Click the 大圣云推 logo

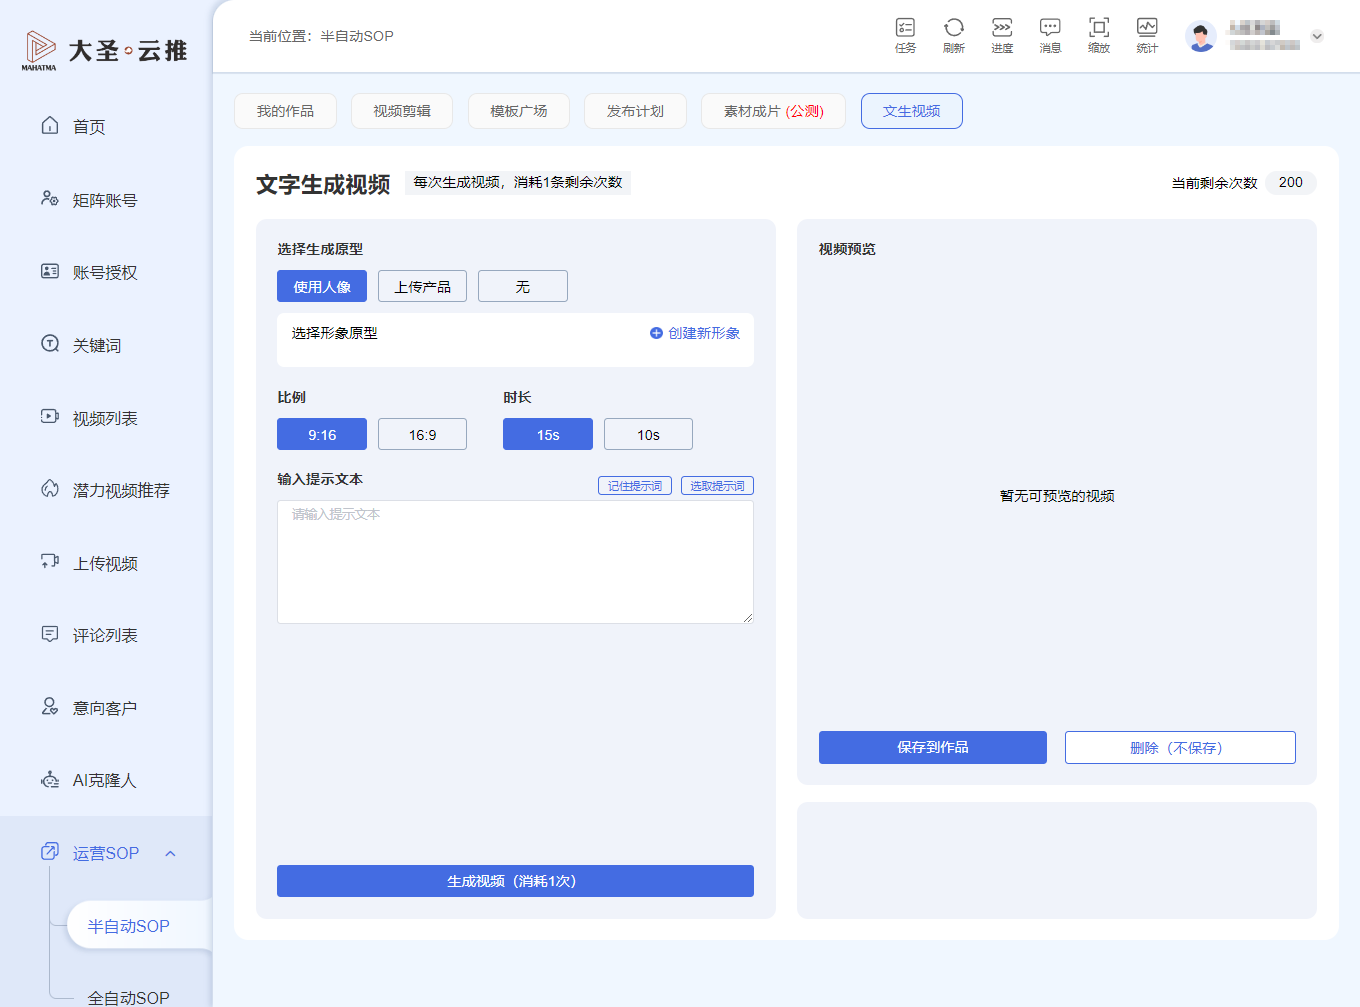pos(105,50)
